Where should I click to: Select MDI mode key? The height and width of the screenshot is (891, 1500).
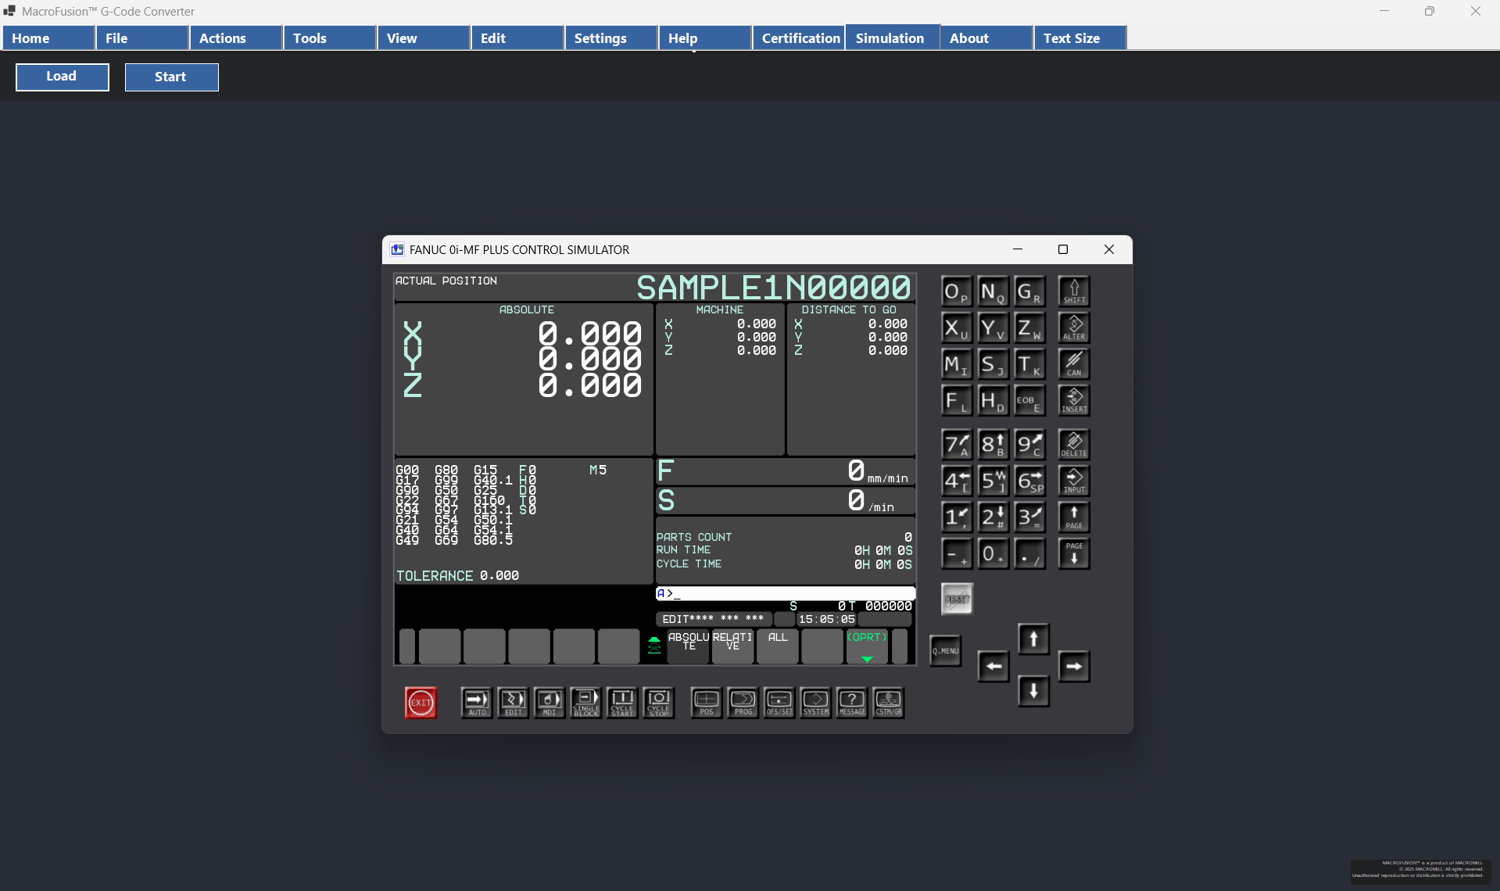pos(549,702)
